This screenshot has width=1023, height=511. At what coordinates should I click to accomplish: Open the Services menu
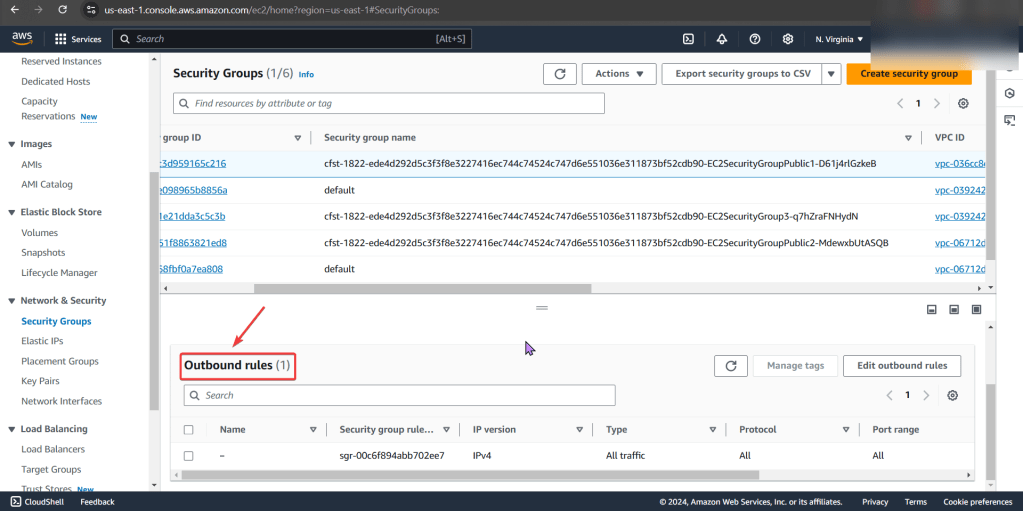click(x=78, y=39)
